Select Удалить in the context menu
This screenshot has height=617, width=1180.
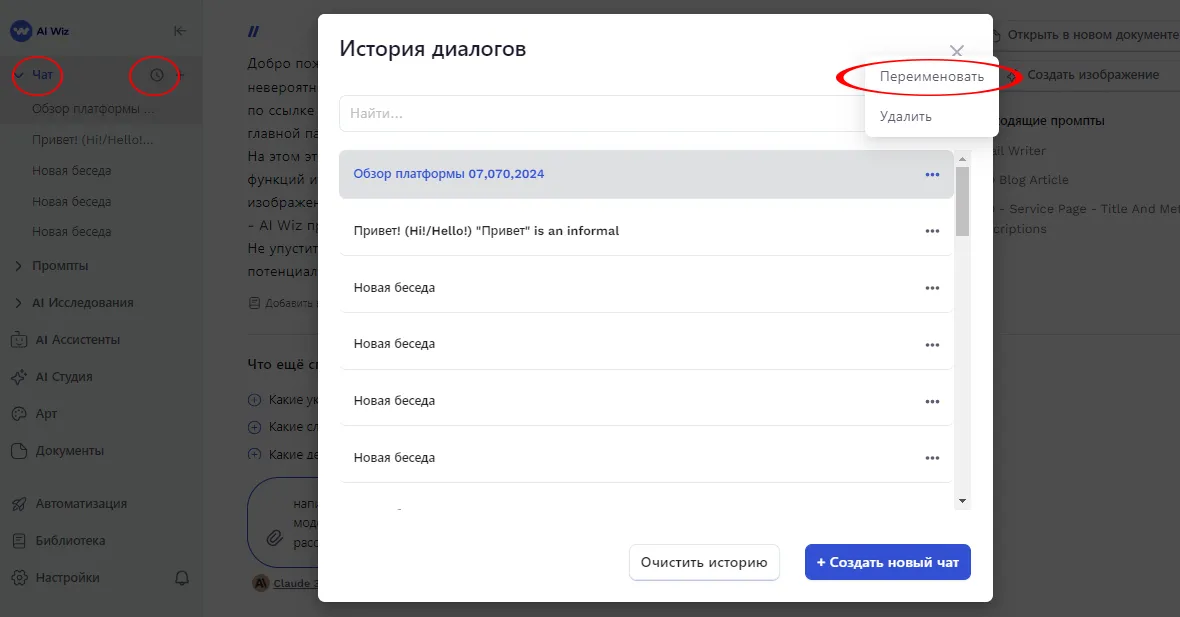[904, 116]
